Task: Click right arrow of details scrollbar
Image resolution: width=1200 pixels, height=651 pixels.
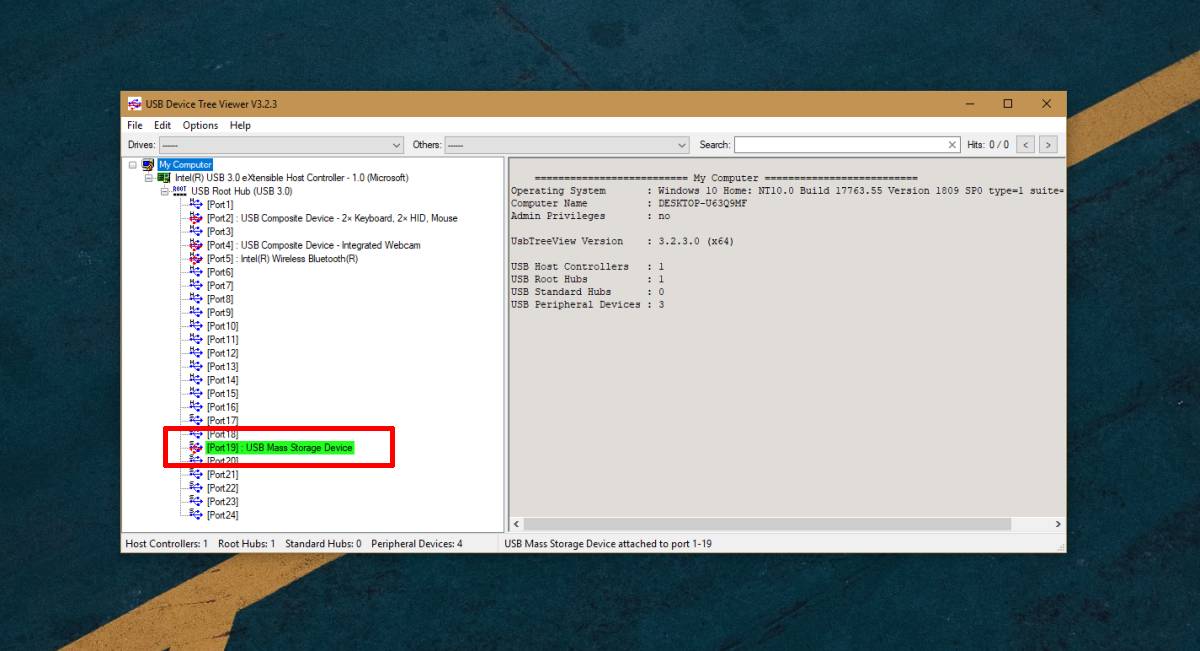Action: 1058,524
